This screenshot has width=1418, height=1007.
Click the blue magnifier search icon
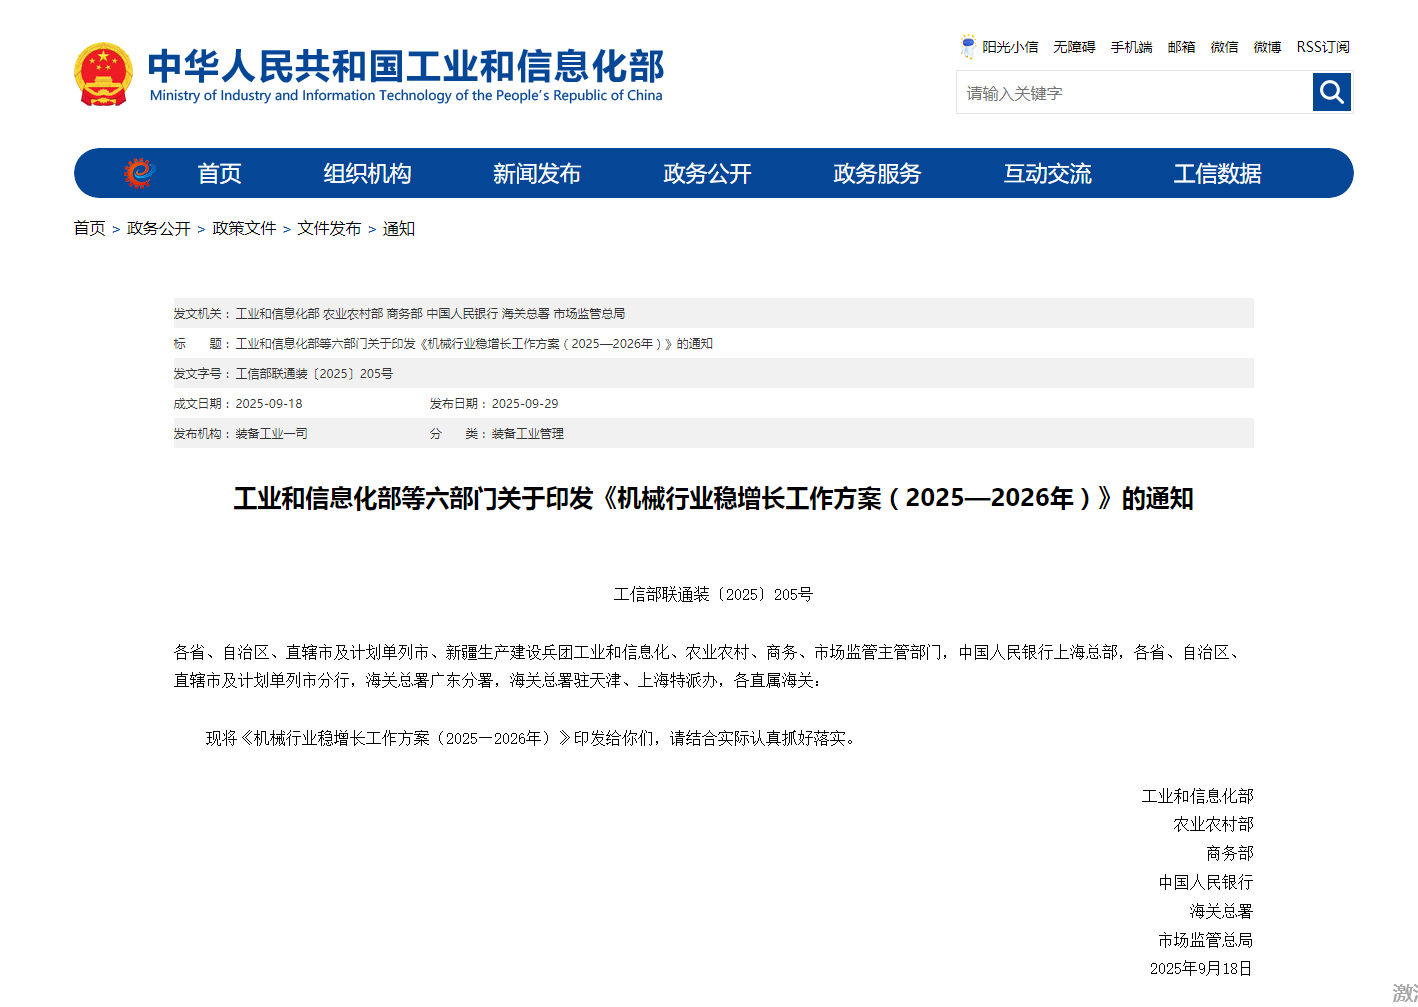[x=1331, y=92]
